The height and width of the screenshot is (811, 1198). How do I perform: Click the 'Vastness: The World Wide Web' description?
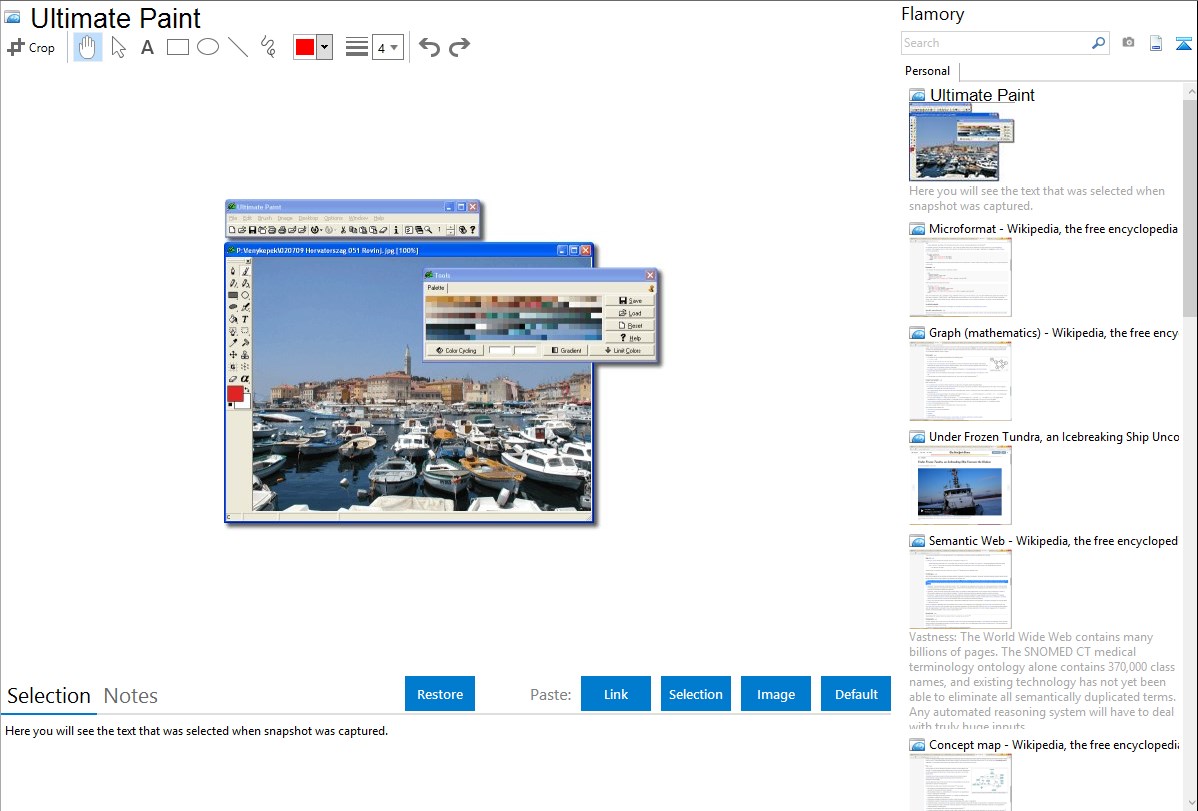(x=1043, y=682)
